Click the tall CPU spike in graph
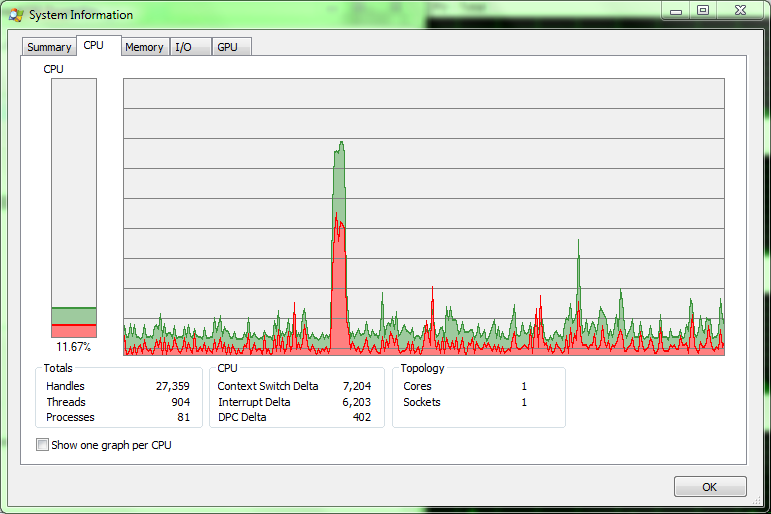 339,246
